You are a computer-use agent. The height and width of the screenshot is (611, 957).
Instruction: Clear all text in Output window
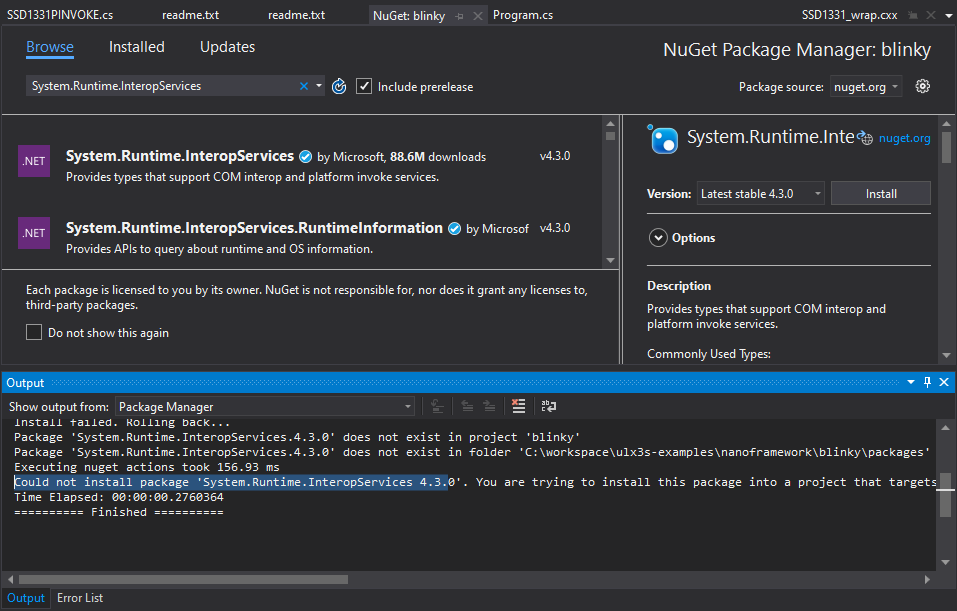(x=518, y=406)
